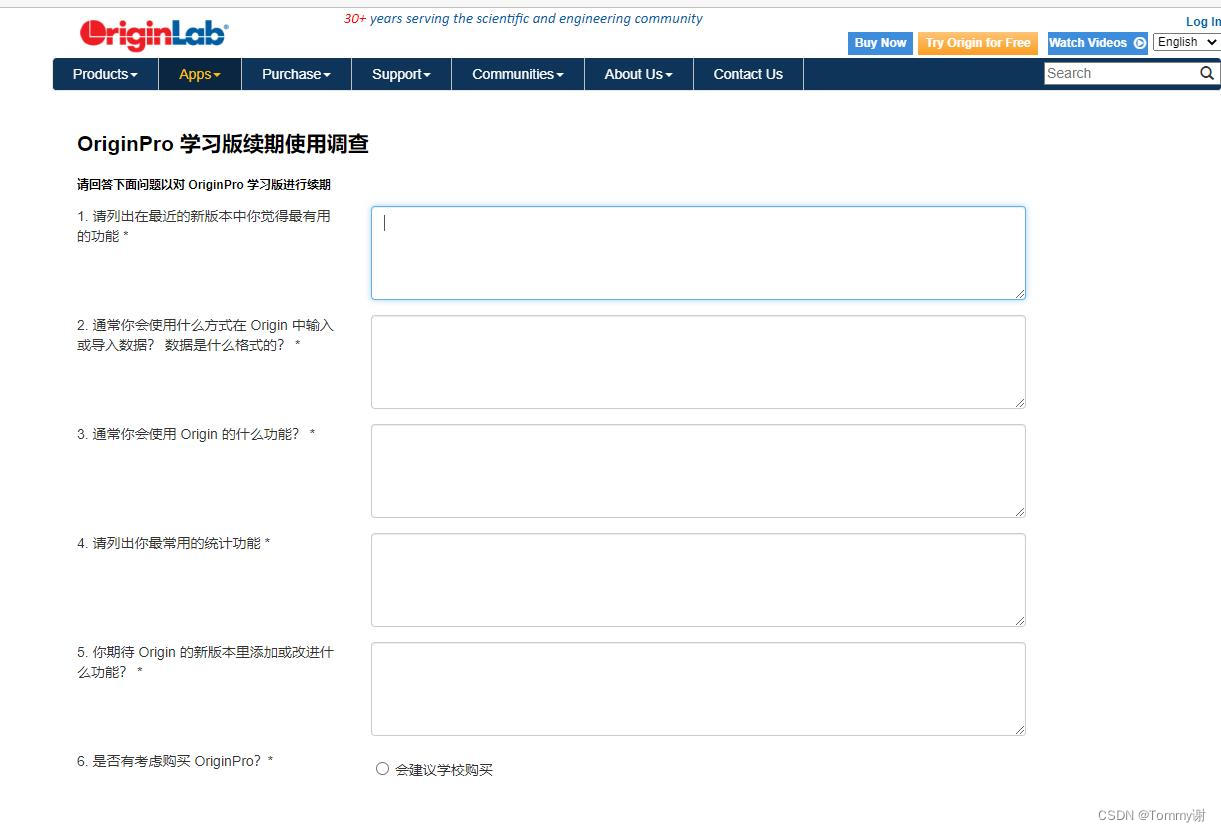Screen dimensions: 1221x832
Task: Click question 1 answer text area
Action: click(698, 253)
